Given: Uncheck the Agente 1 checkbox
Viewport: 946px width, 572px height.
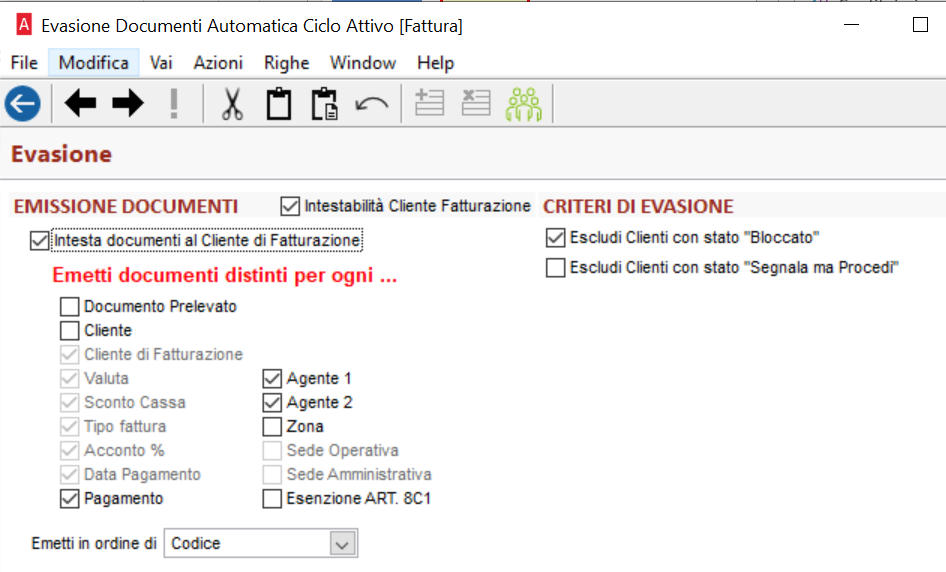Looking at the screenshot, I should [272, 378].
